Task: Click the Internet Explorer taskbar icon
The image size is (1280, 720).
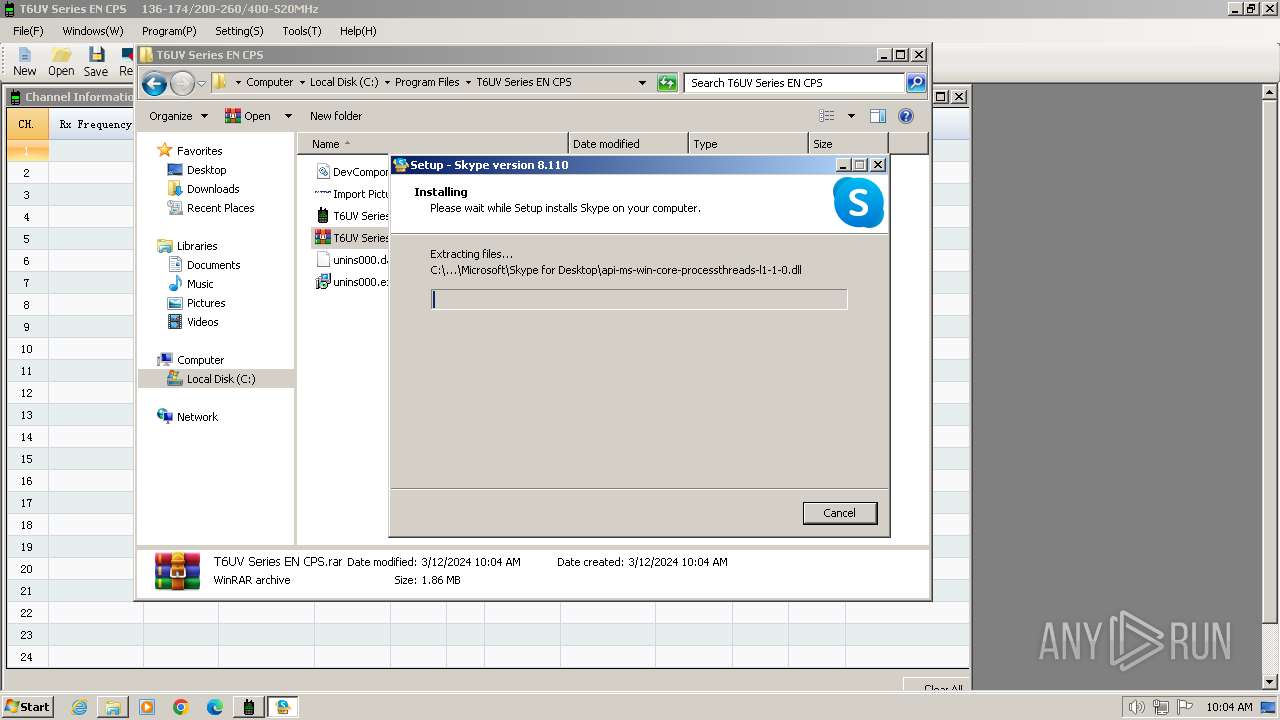Action: coord(80,707)
